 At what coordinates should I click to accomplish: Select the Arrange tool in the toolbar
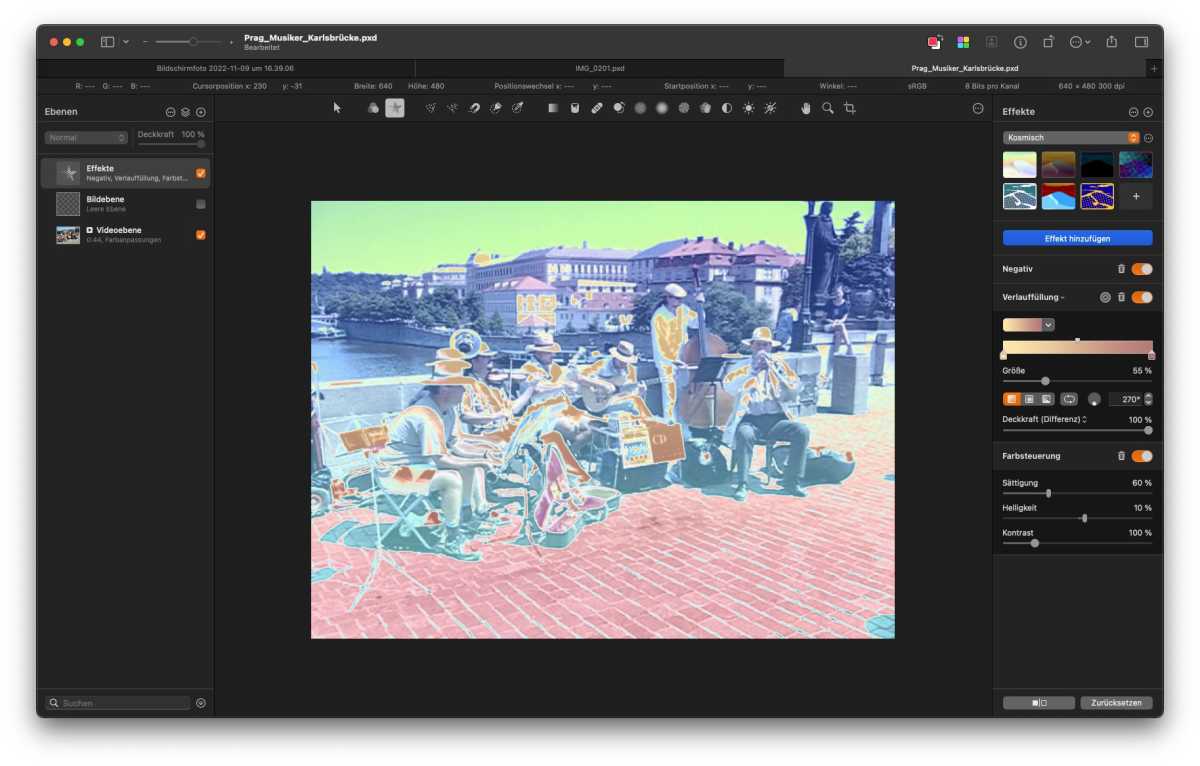336,107
